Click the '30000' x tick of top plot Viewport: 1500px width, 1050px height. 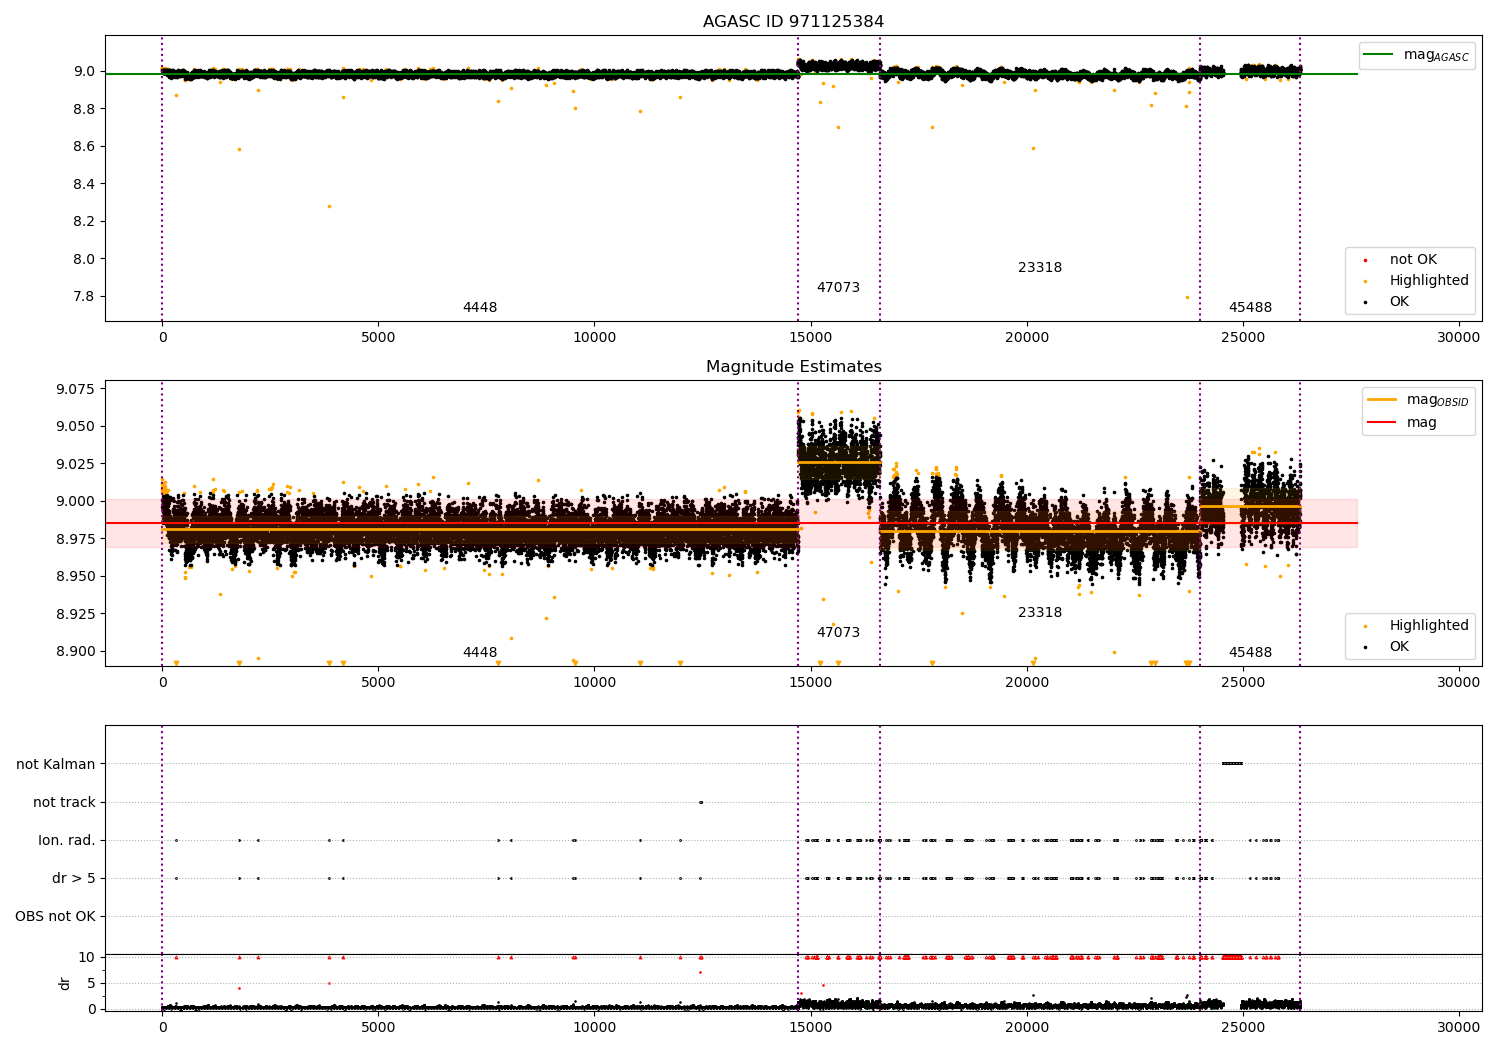pyautogui.click(x=1458, y=338)
